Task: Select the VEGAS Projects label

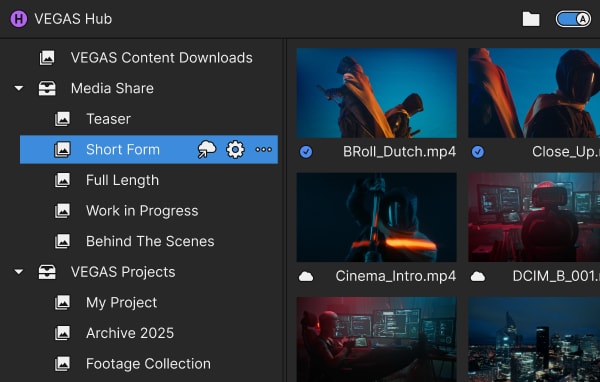Action: click(123, 272)
